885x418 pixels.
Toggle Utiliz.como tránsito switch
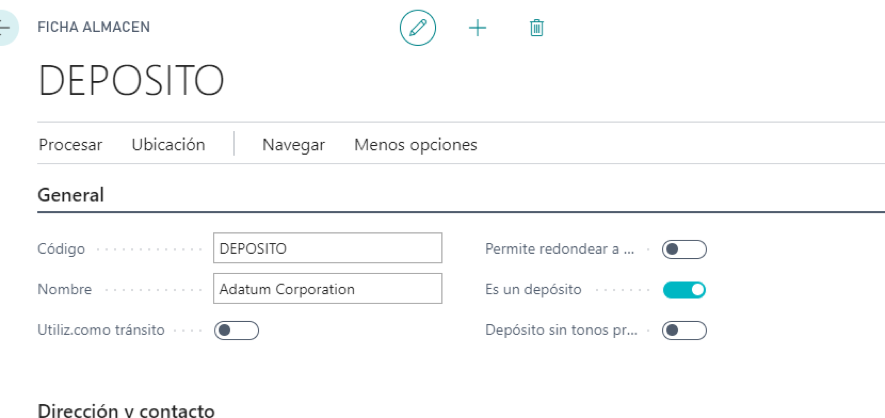[x=236, y=330]
